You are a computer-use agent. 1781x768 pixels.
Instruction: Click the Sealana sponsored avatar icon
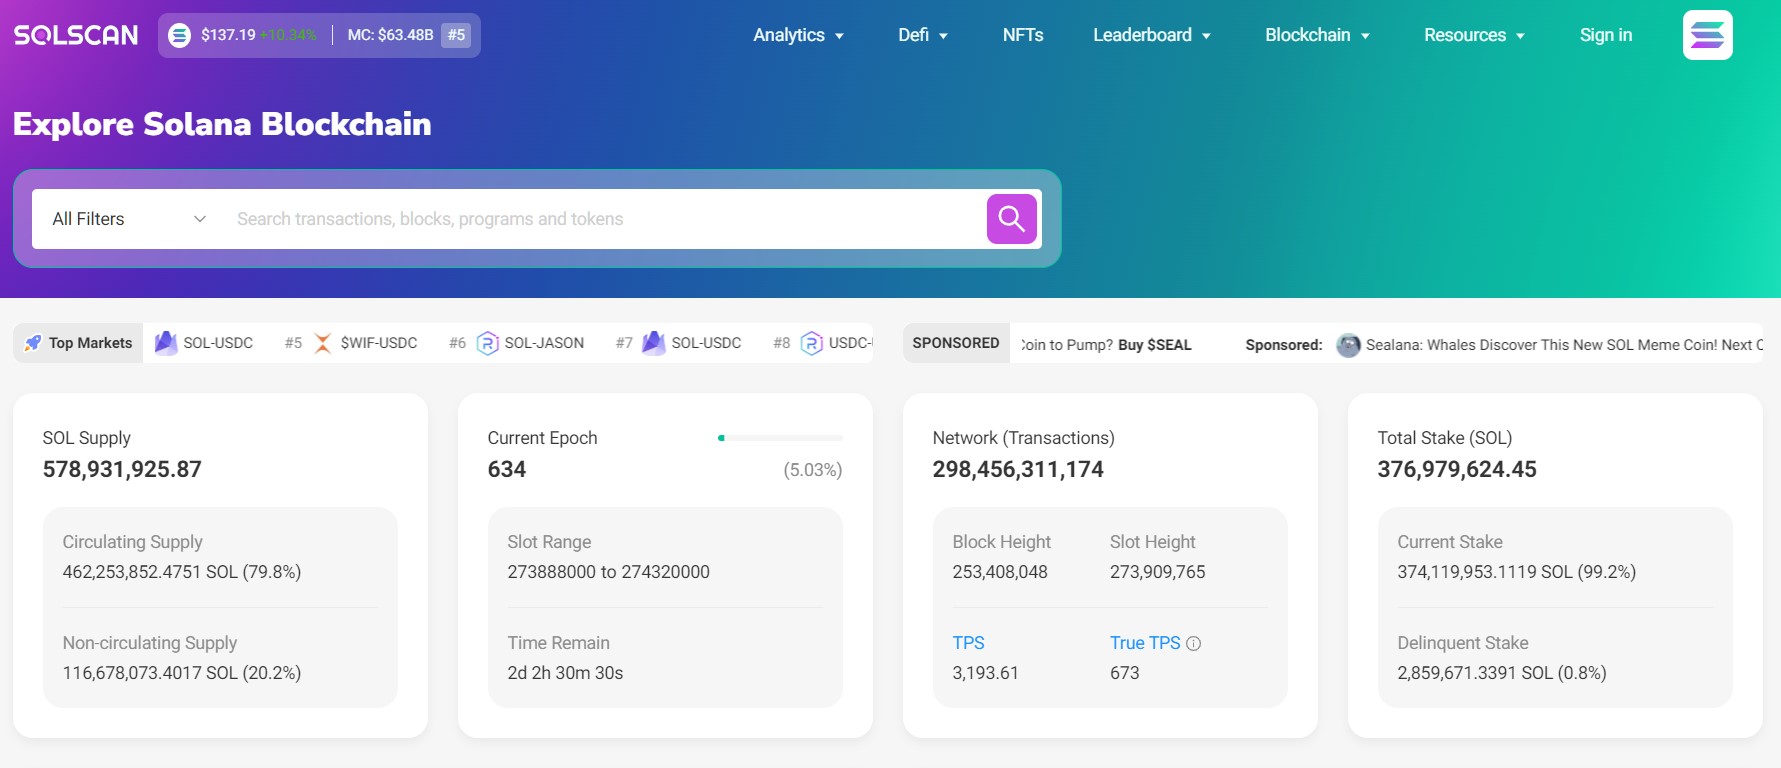pos(1348,345)
